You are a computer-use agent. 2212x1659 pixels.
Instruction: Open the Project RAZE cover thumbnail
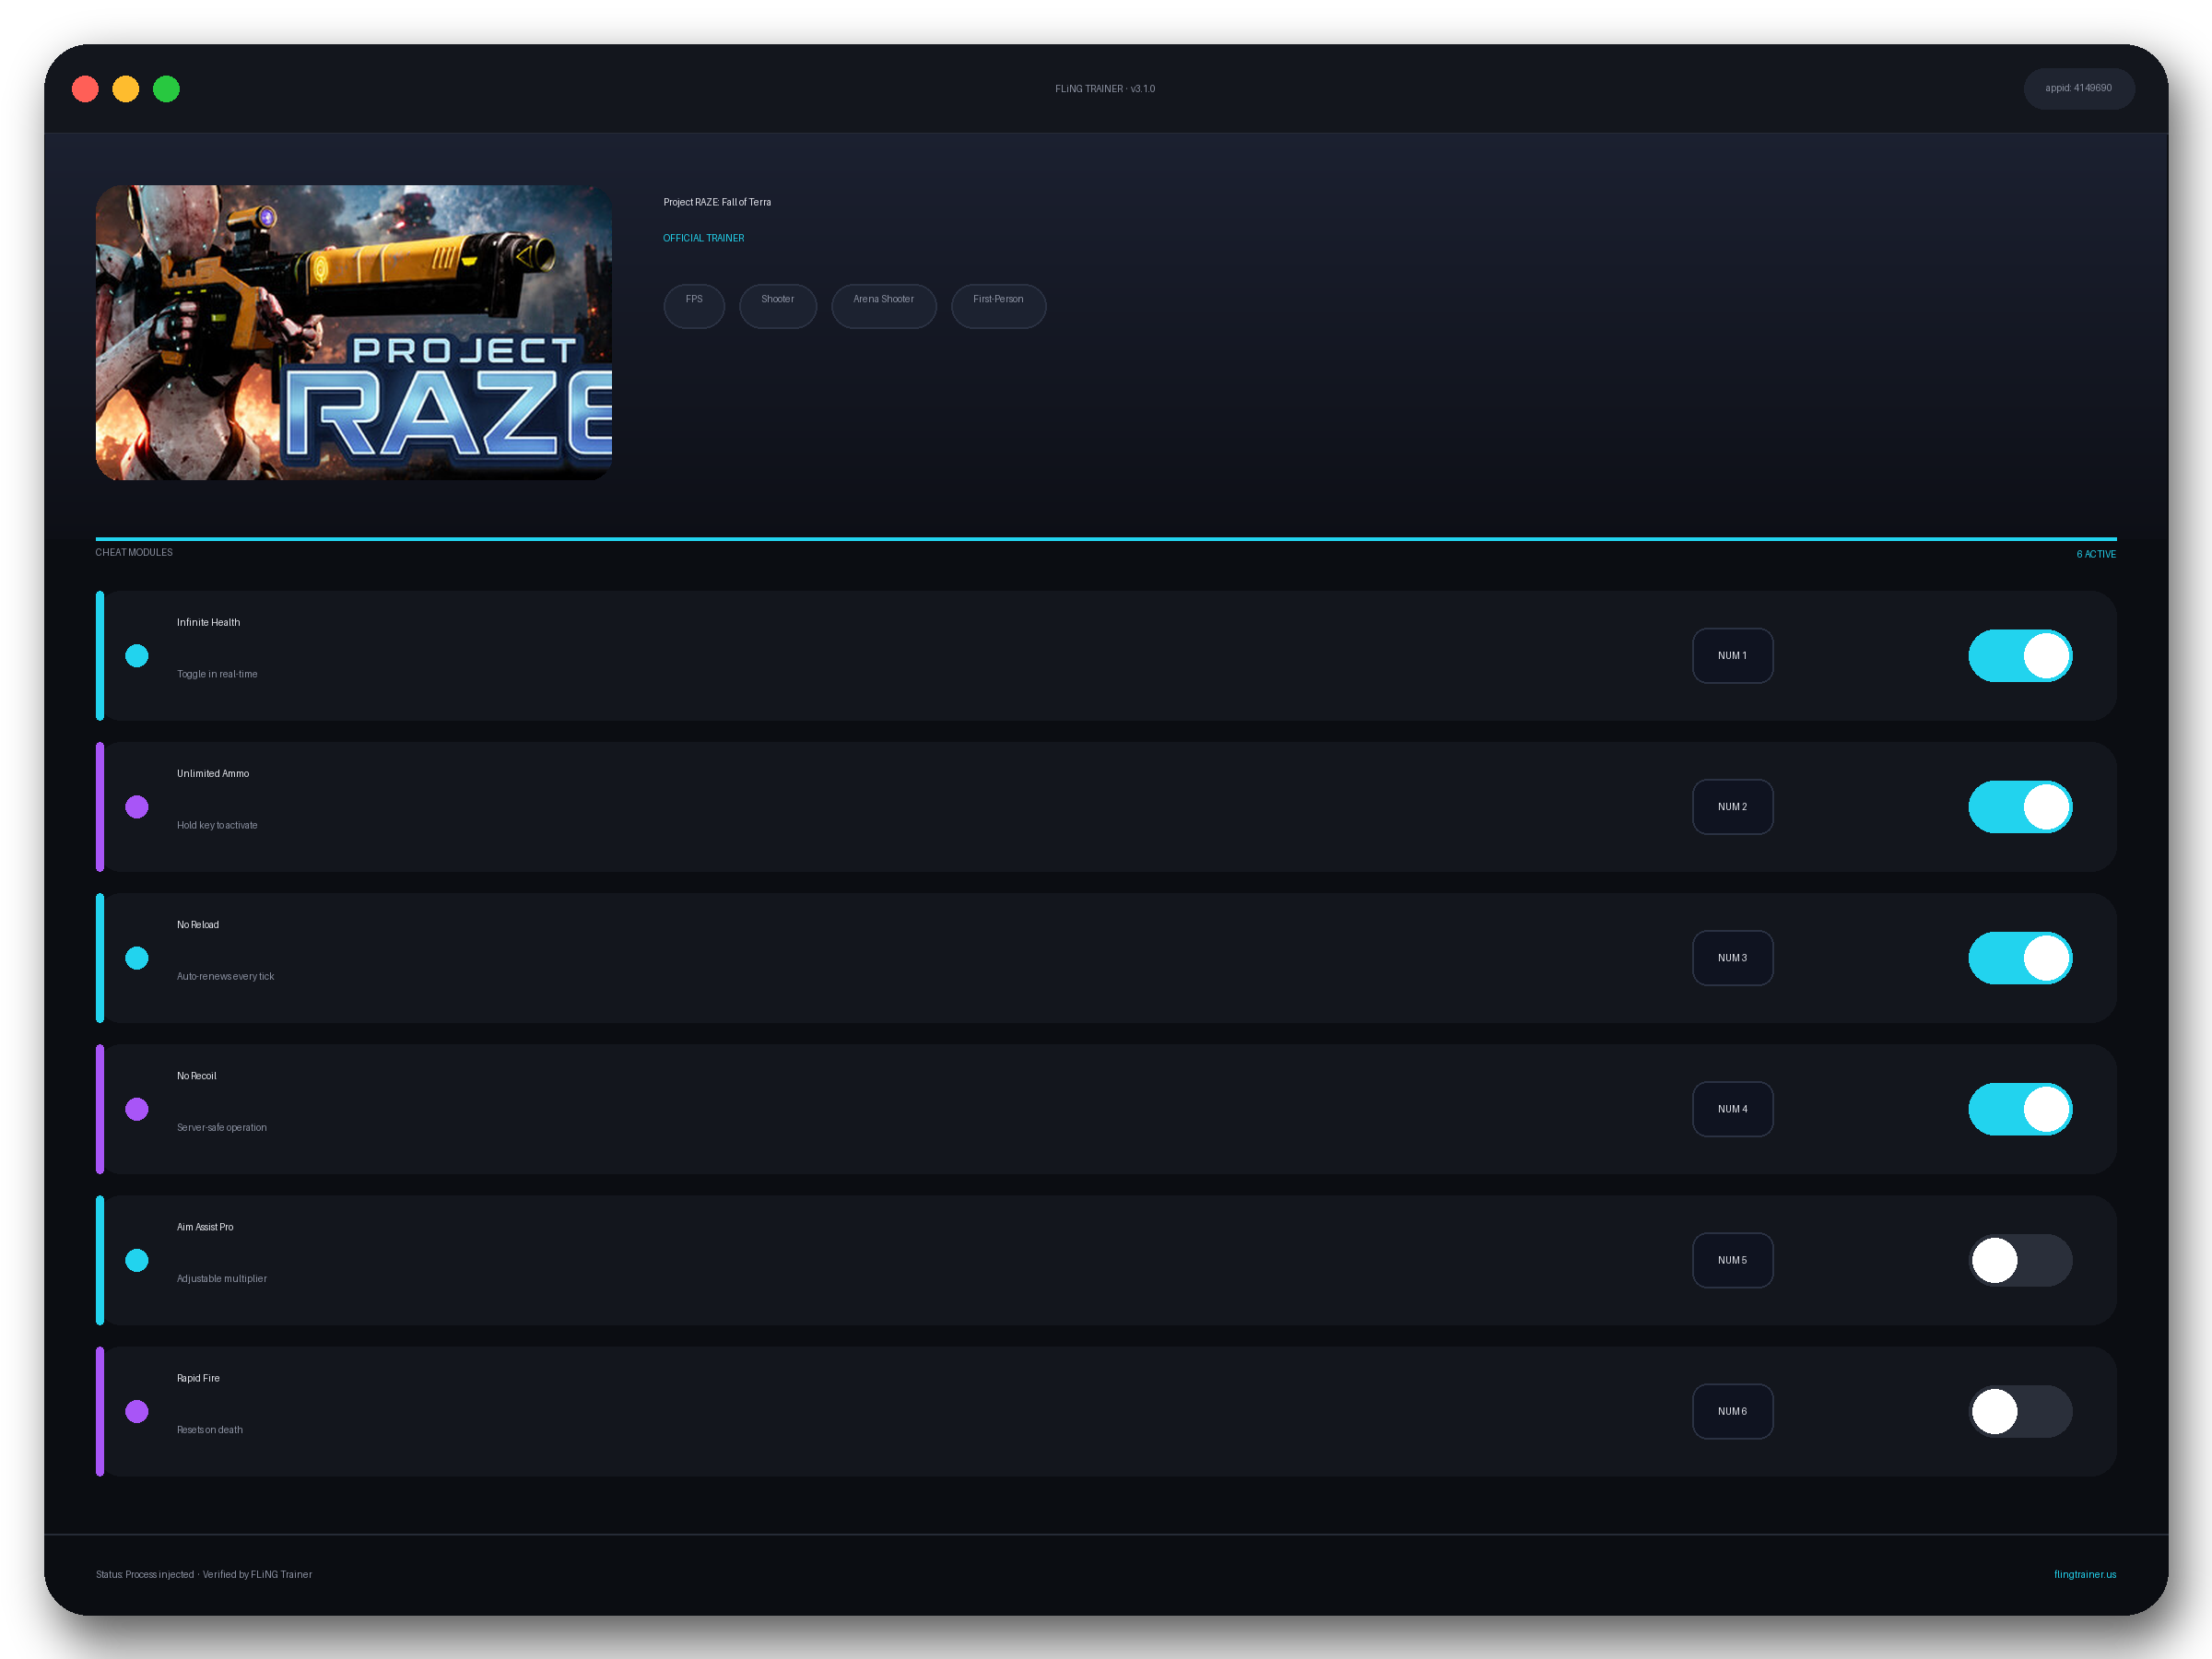point(353,332)
